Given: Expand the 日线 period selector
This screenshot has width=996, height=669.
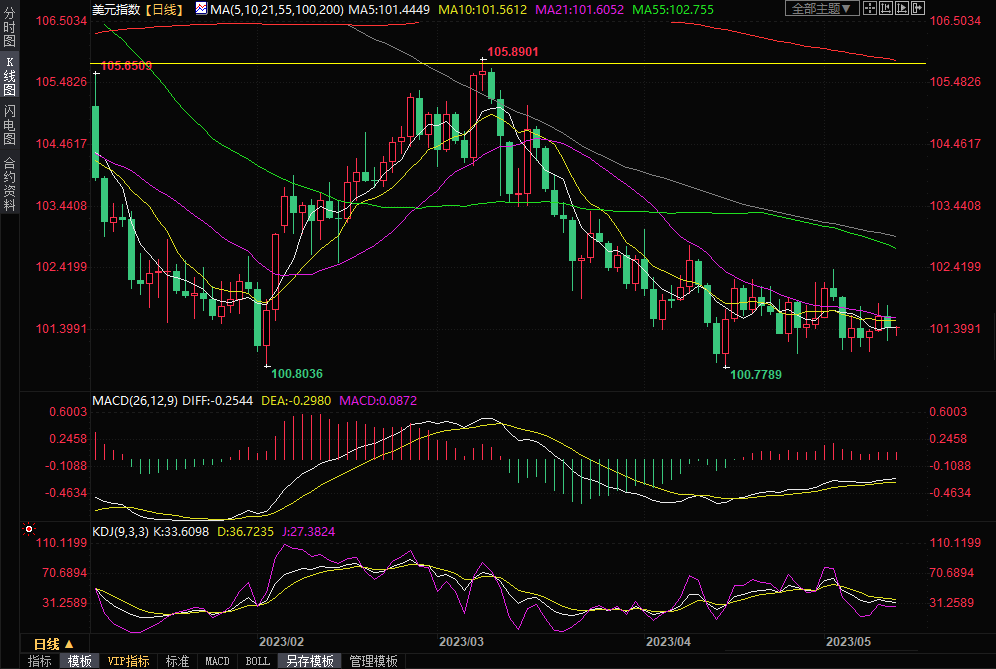Looking at the screenshot, I should coord(53,643).
